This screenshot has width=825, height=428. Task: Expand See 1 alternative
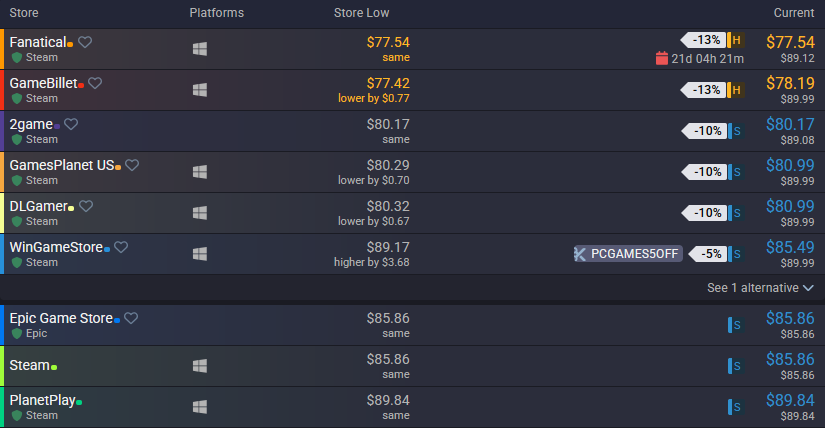pos(760,288)
